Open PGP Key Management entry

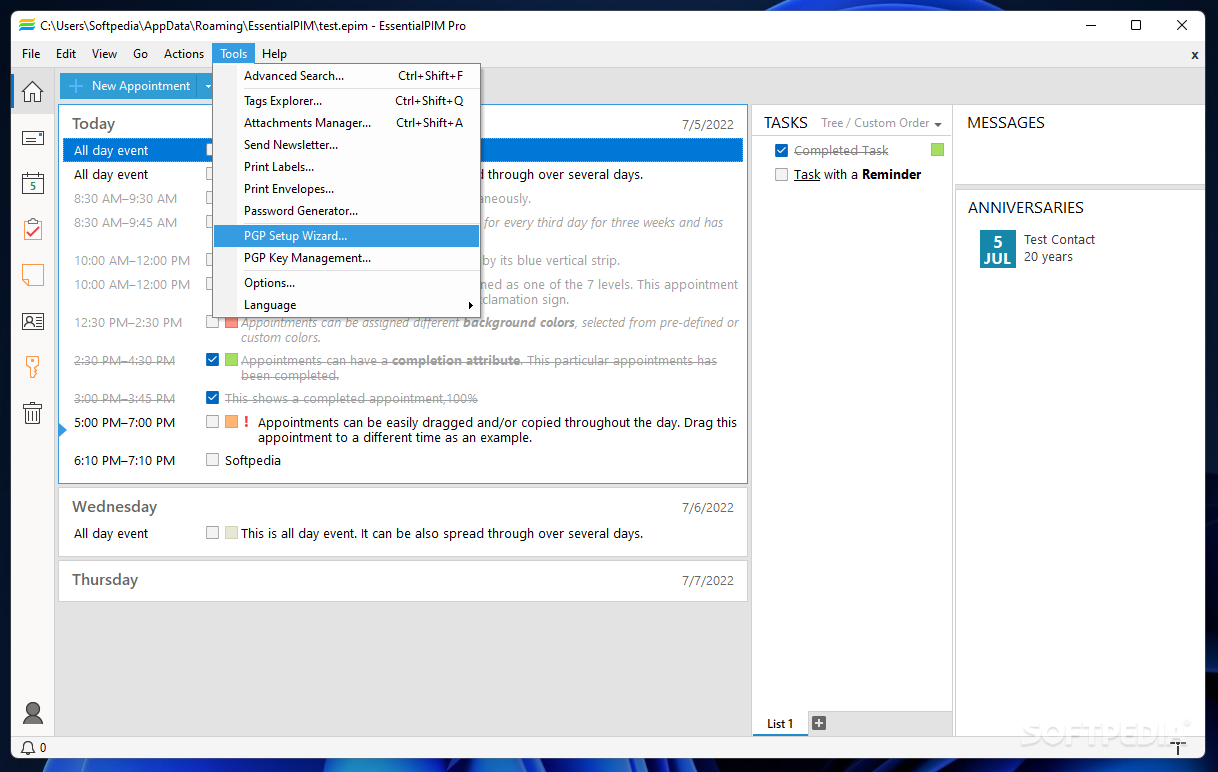click(x=346, y=258)
